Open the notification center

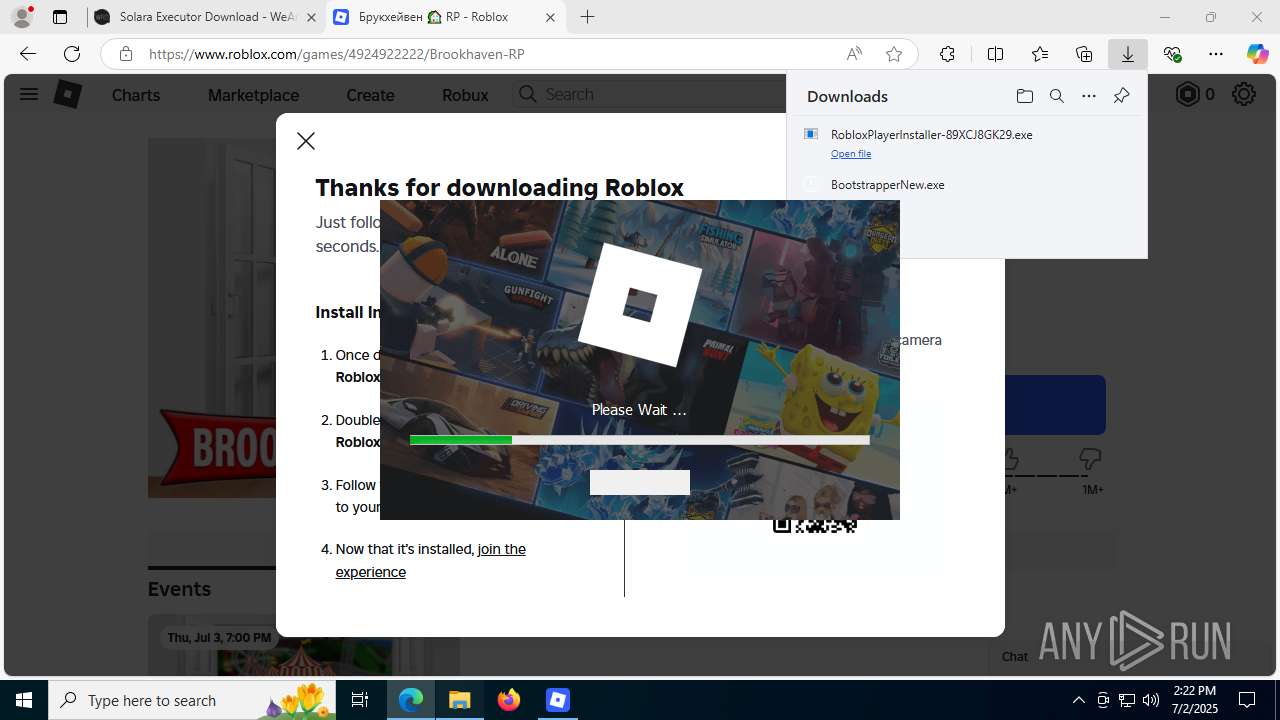click(x=1248, y=700)
